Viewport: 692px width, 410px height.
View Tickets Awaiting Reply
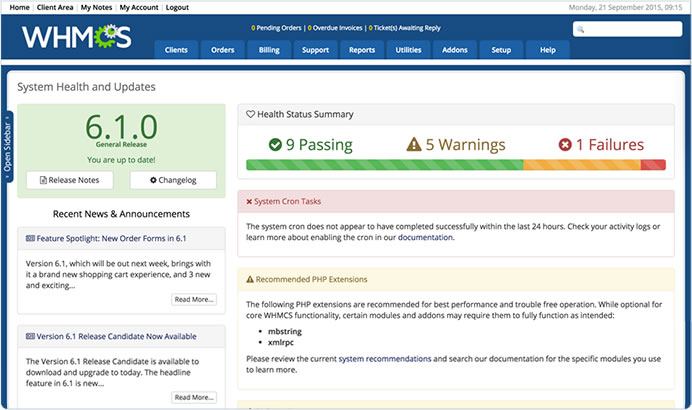pos(404,28)
